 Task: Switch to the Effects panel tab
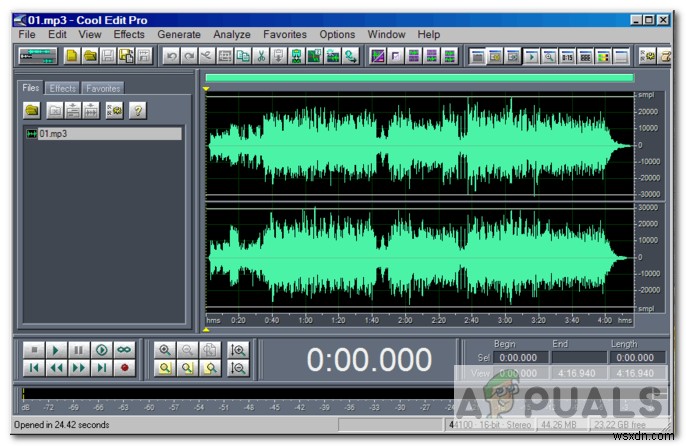point(62,88)
